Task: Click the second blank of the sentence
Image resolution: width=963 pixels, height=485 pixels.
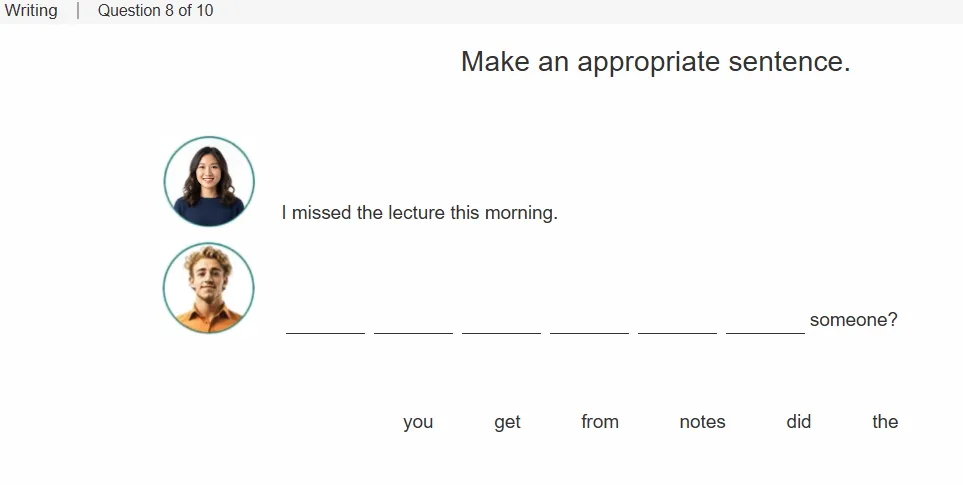Action: click(413, 322)
